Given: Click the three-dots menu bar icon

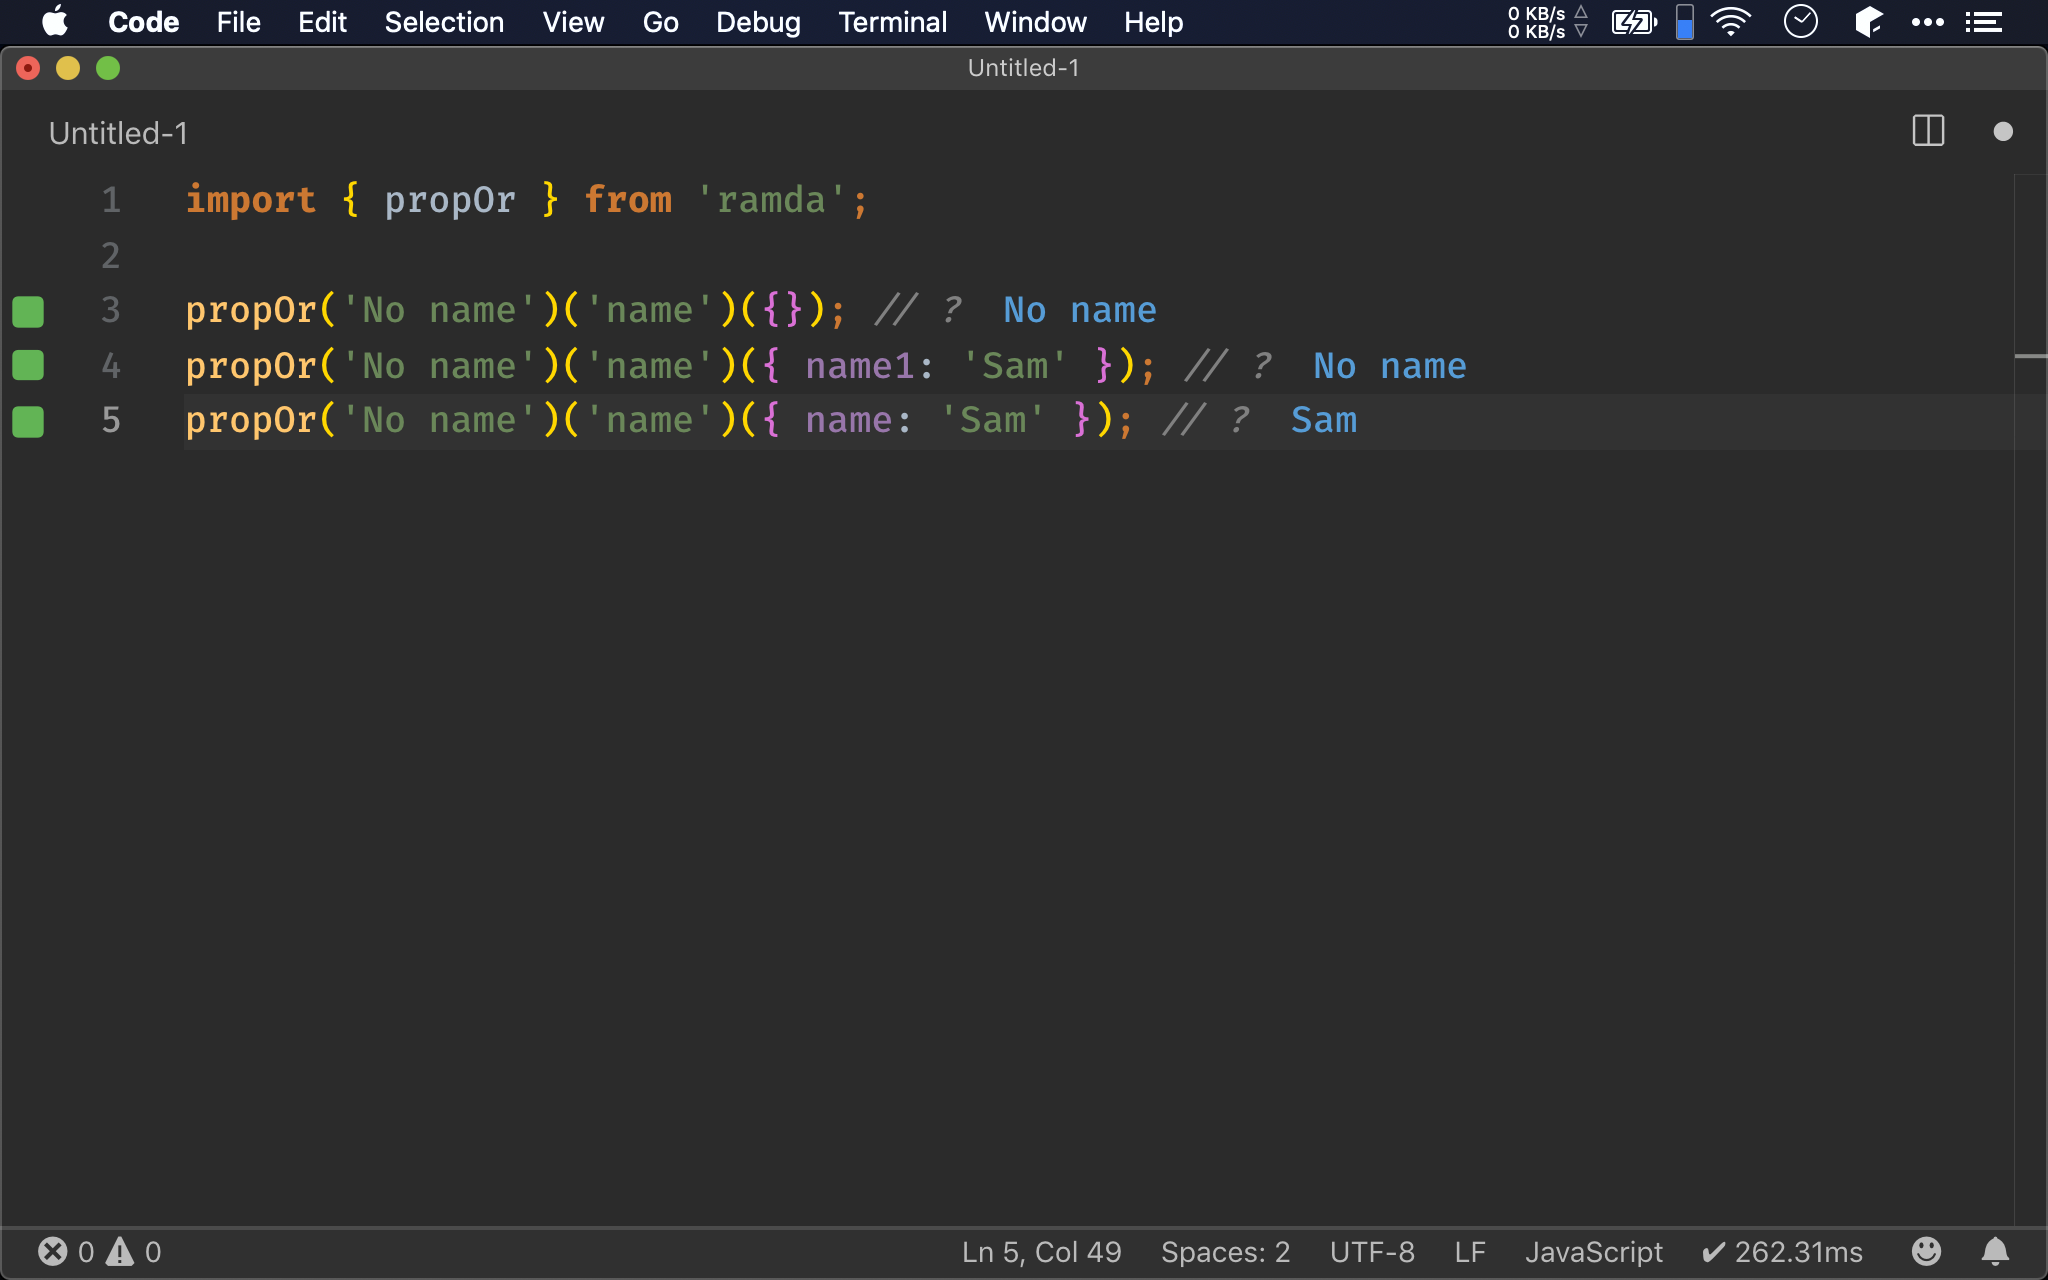Looking at the screenshot, I should coord(1927,22).
